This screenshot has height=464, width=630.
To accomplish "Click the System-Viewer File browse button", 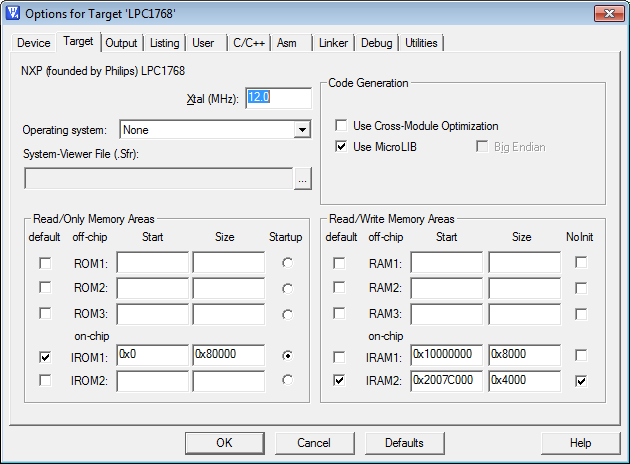I will [303, 179].
